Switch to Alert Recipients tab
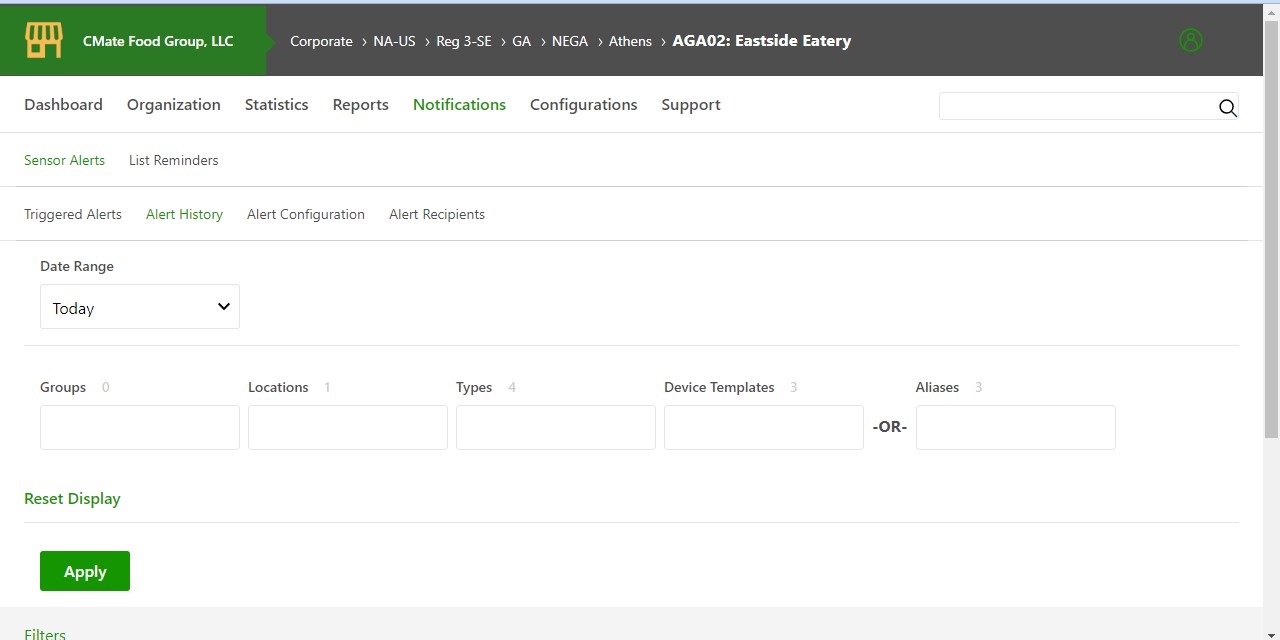Viewport: 1280px width, 640px height. click(436, 214)
